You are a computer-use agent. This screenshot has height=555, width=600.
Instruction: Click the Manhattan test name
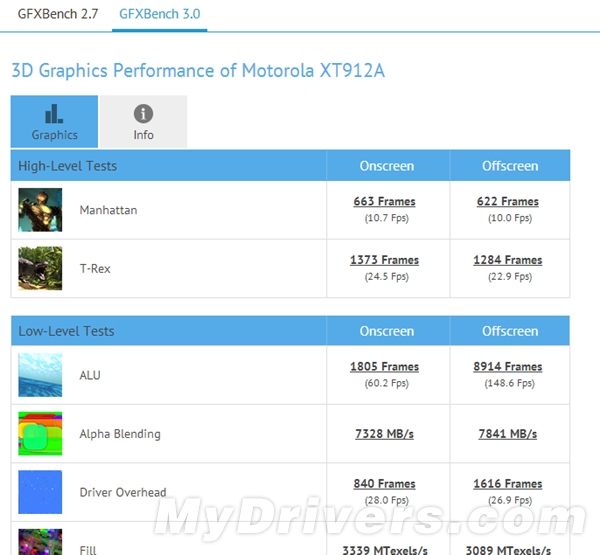108,210
